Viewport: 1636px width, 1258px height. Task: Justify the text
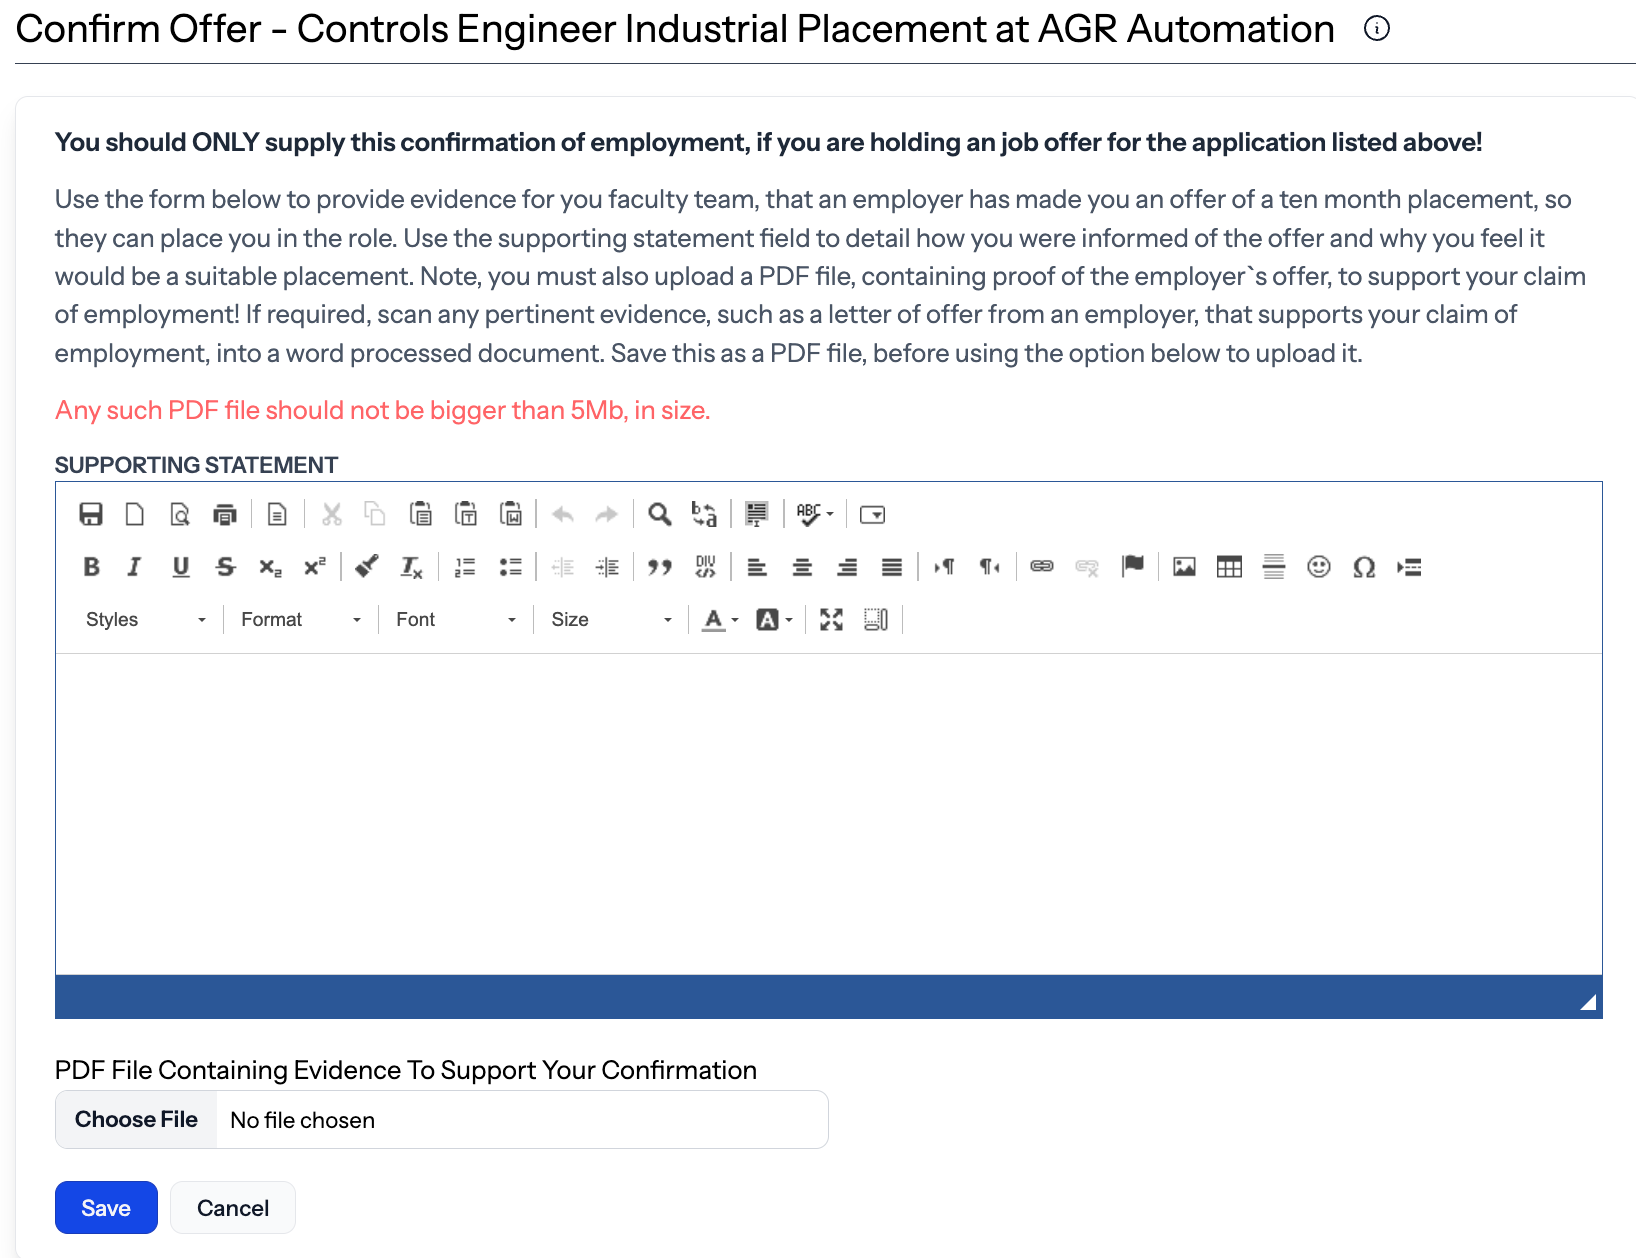click(x=892, y=567)
